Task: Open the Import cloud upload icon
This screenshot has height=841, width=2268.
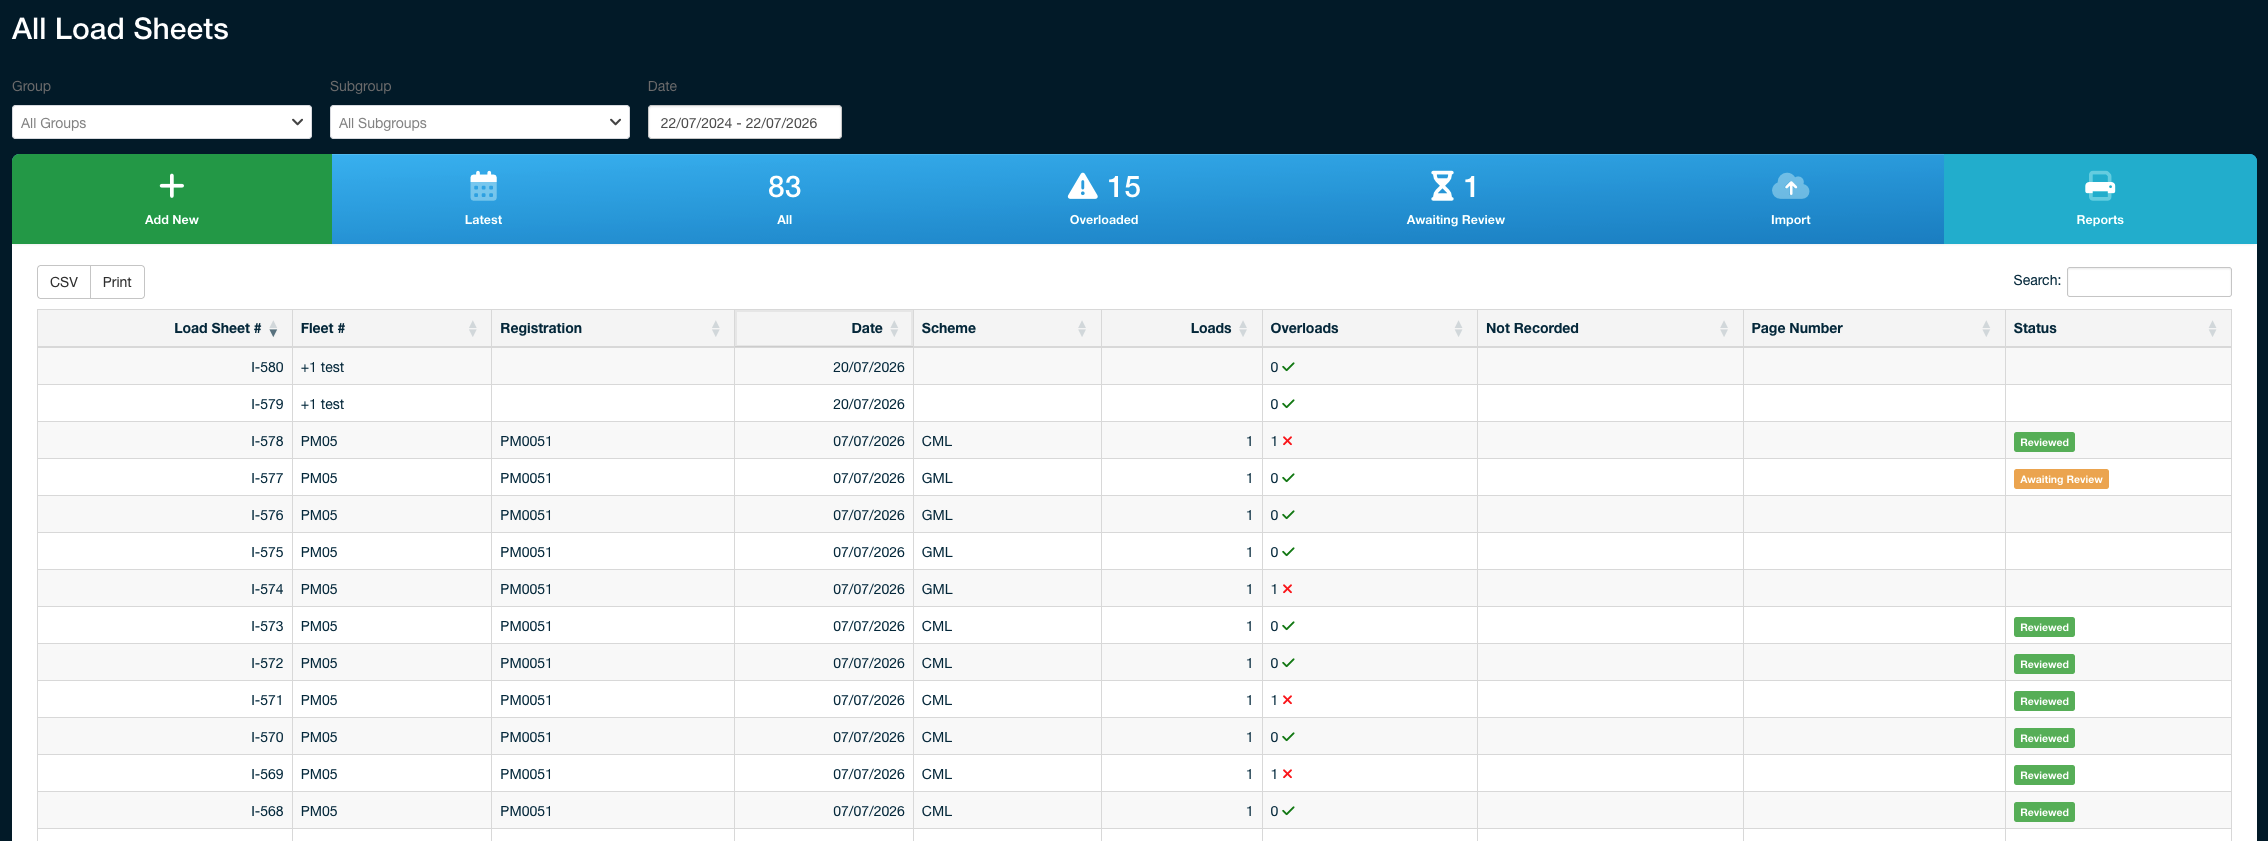Action: 1790,186
